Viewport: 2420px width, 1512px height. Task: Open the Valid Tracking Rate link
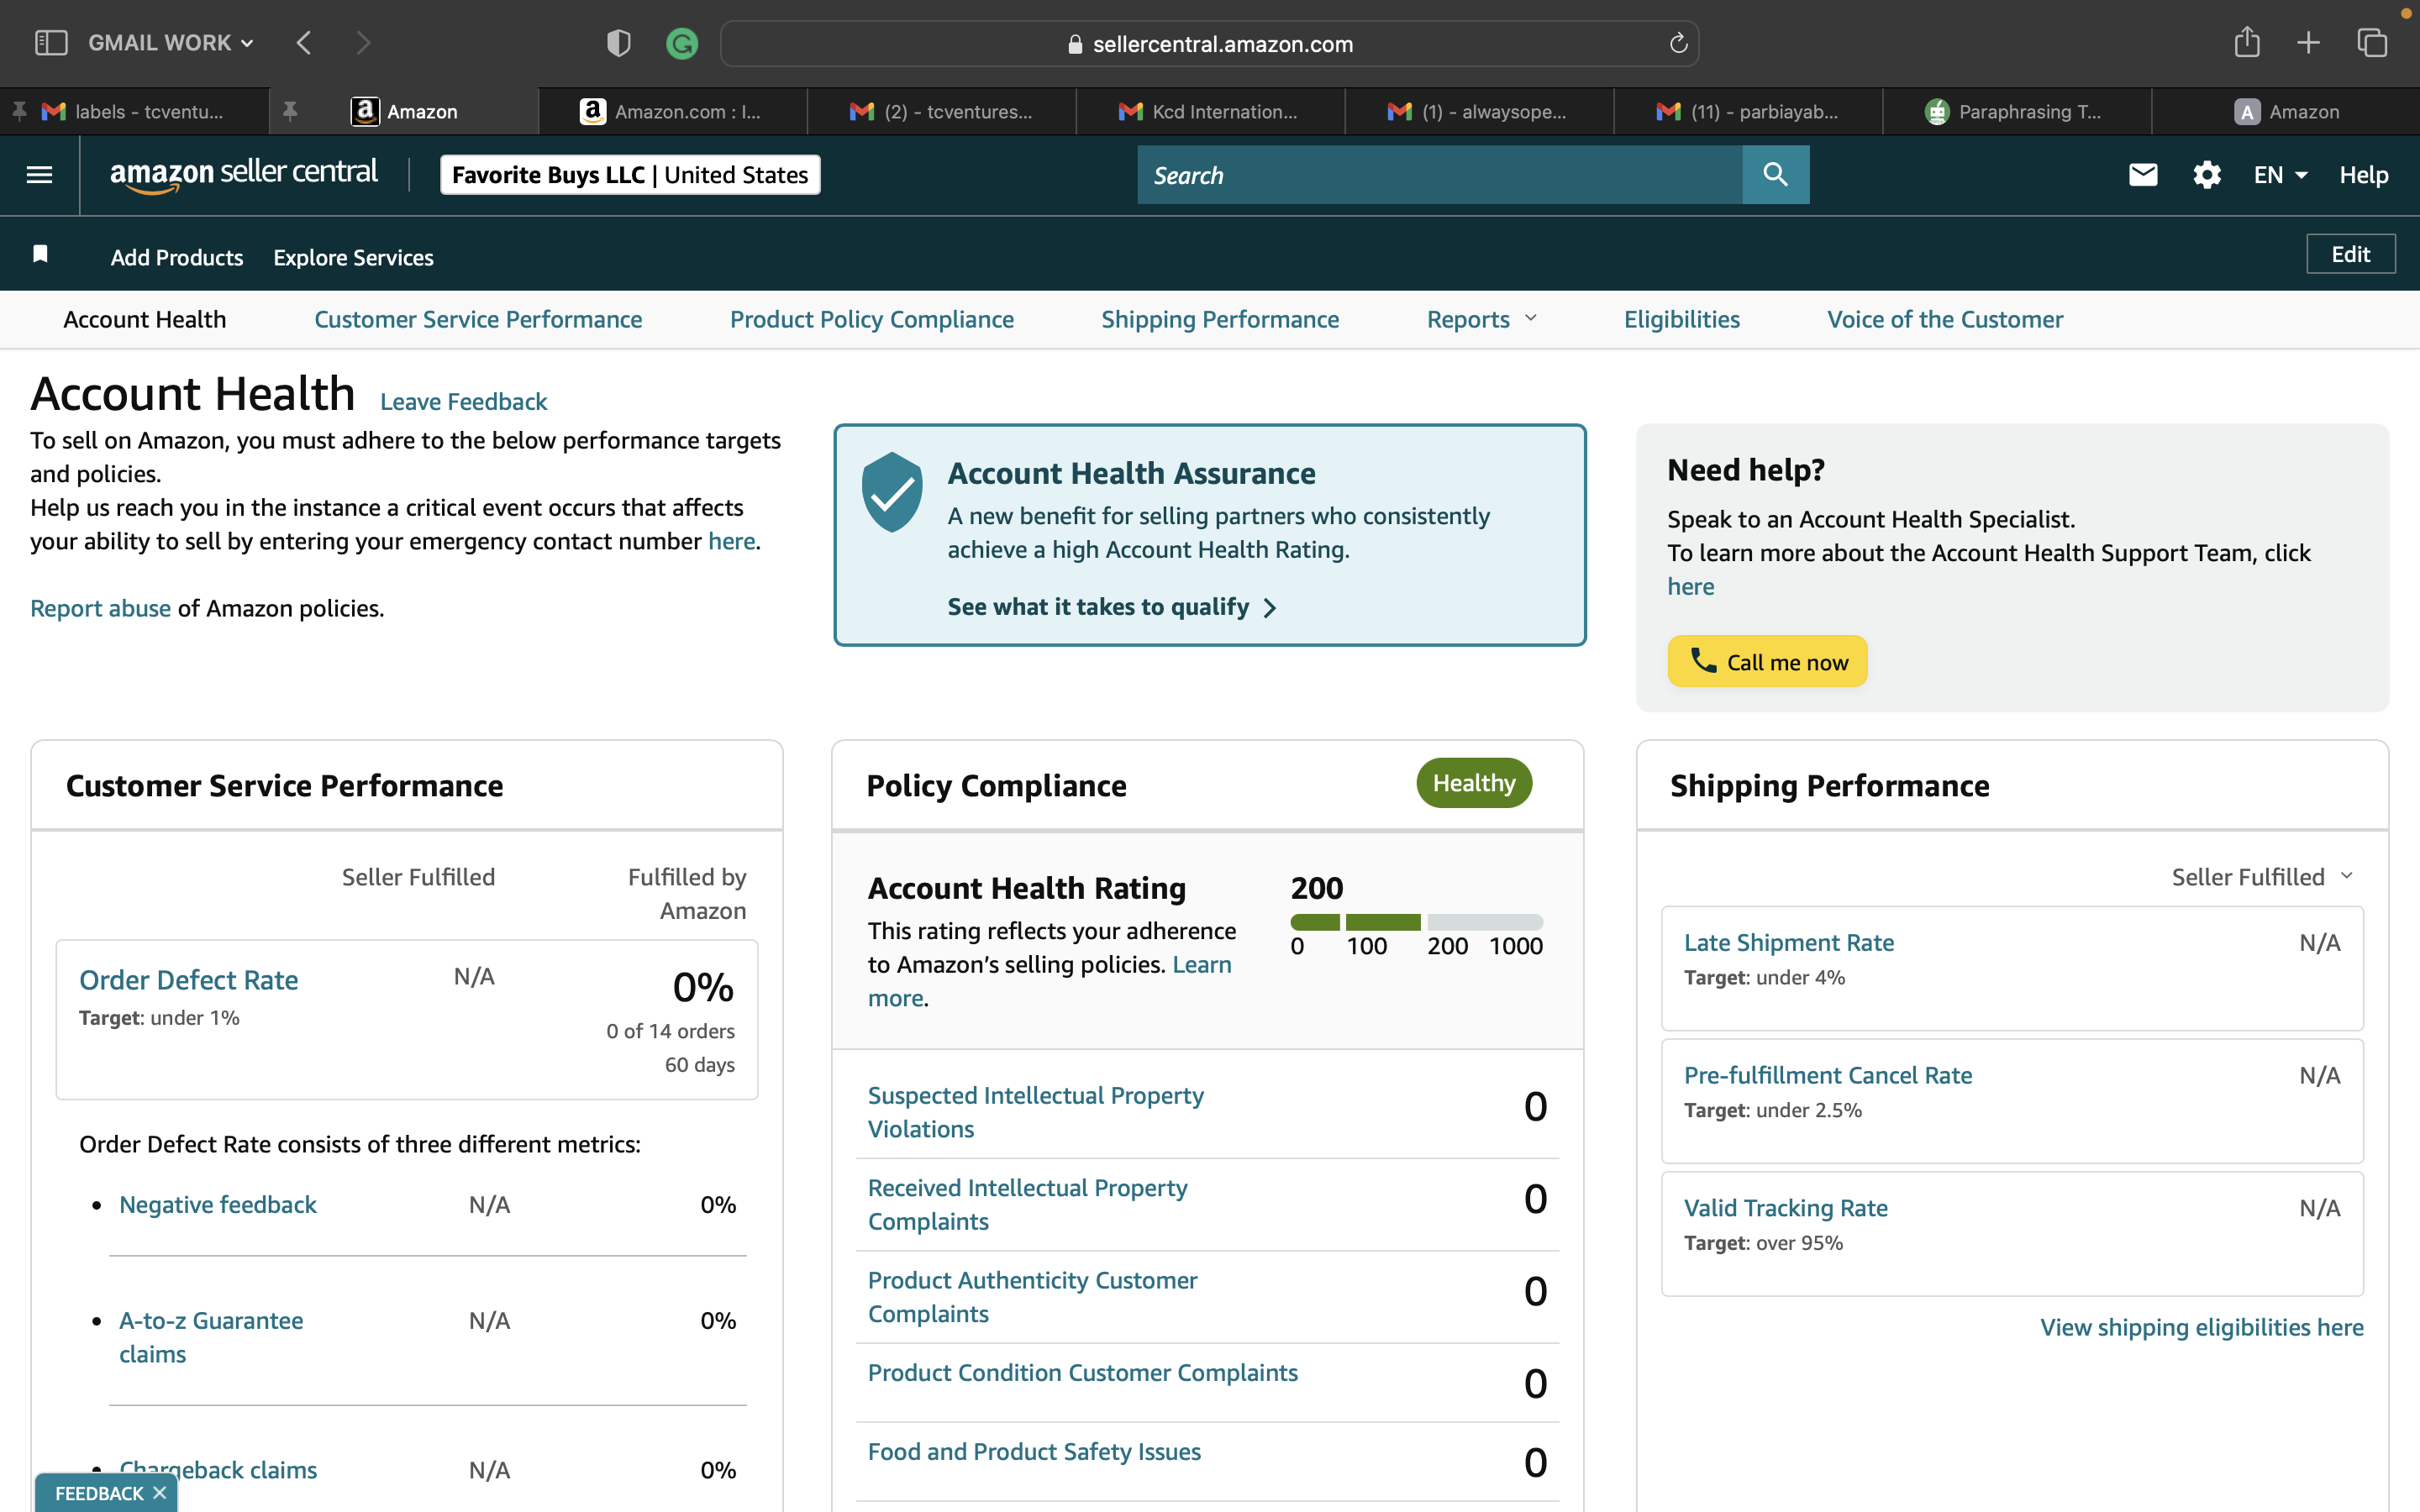(1786, 1208)
